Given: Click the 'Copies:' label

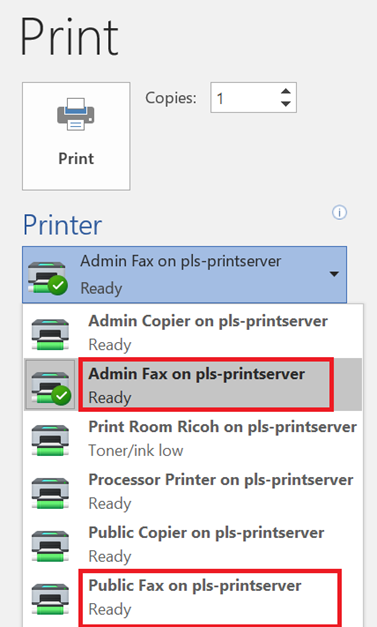Looking at the screenshot, I should coord(171,98).
